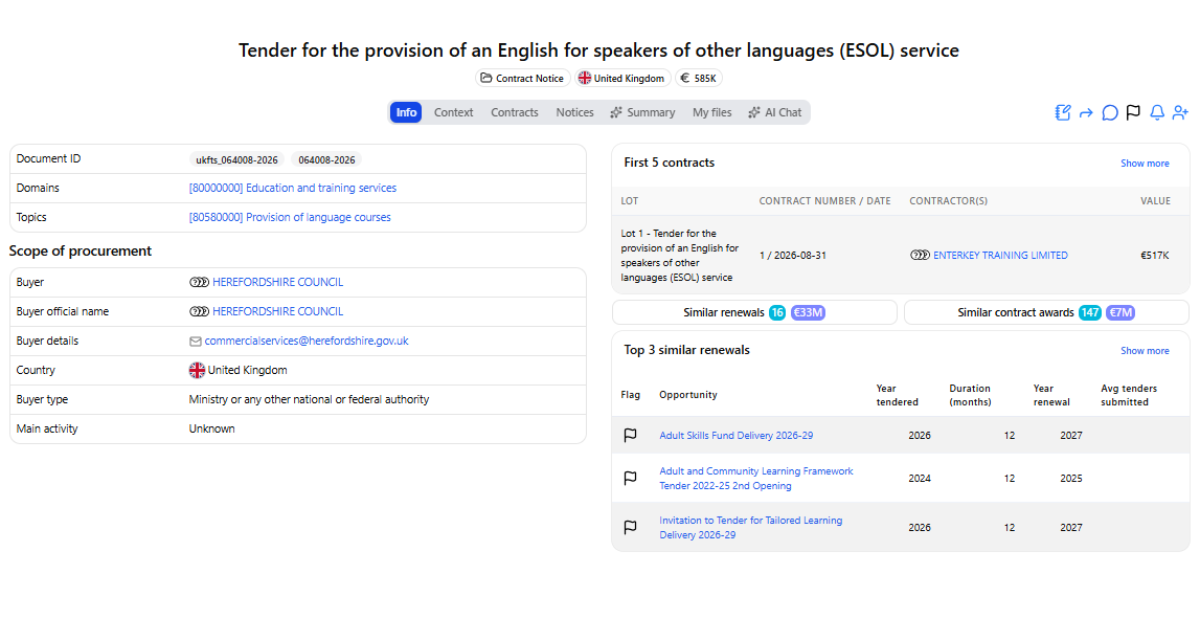Open Adult Skills Fund Delivery 2026-29 link
Viewport: 1200px width, 628px height.
[736, 436]
